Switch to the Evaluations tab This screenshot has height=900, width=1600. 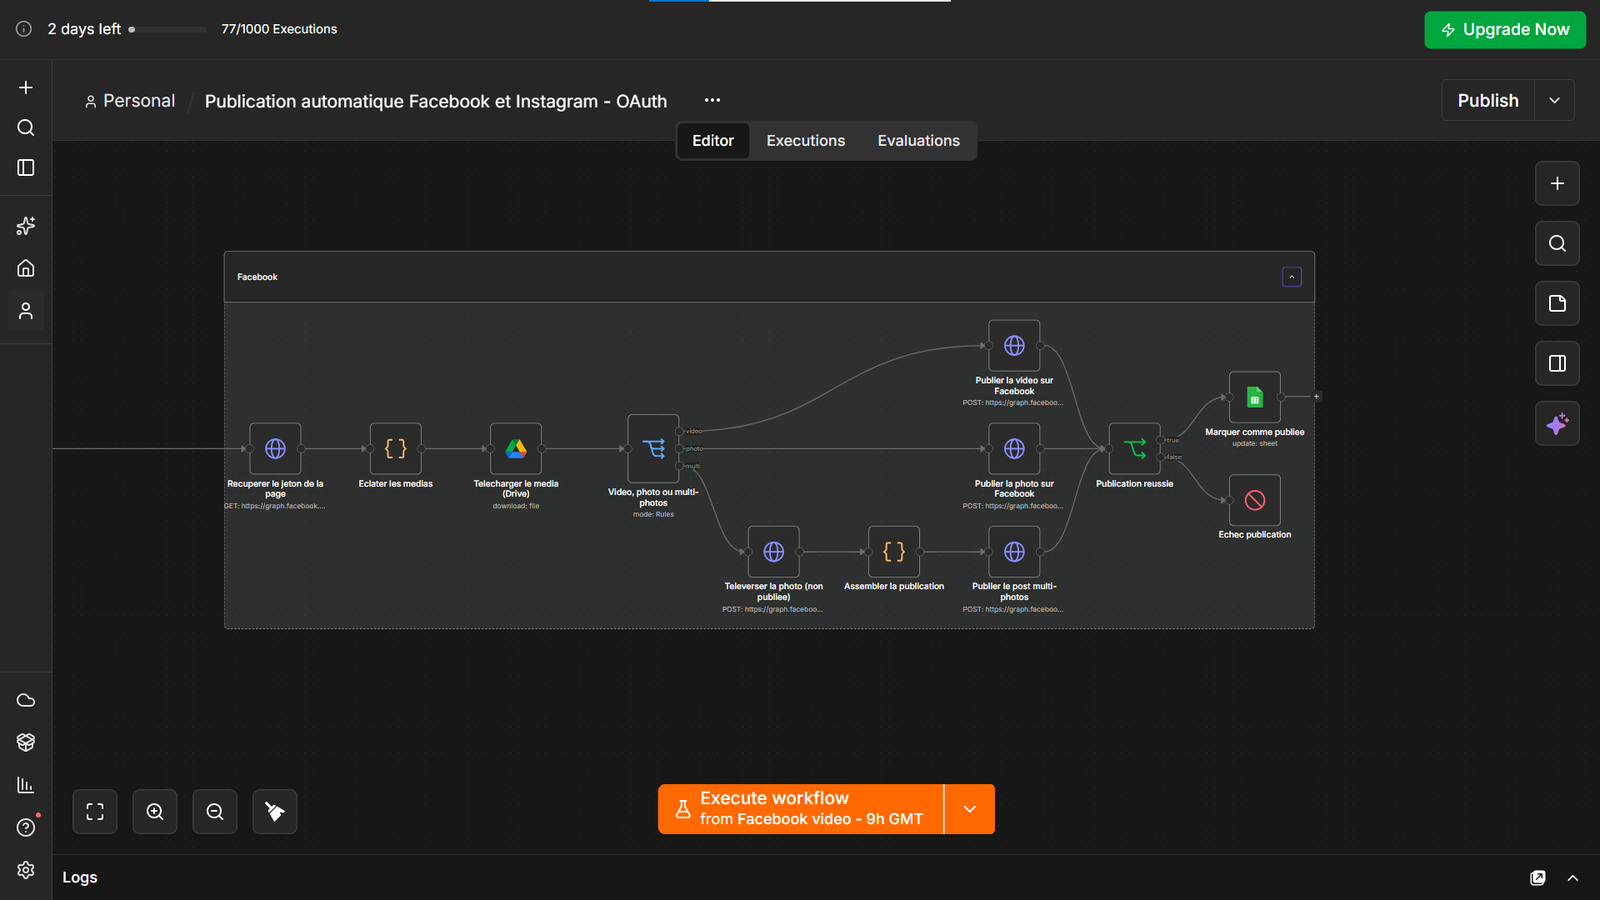click(x=919, y=141)
